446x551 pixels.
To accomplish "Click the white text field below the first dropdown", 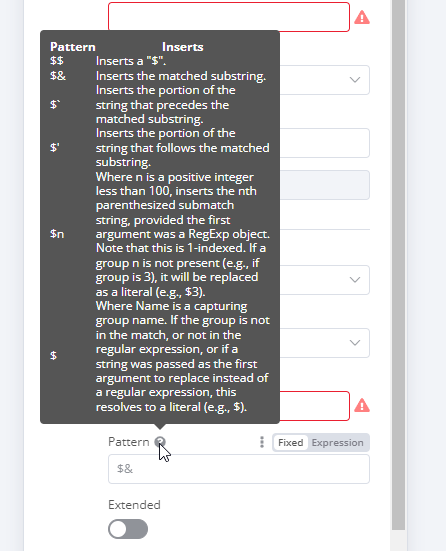I will coord(324,143).
